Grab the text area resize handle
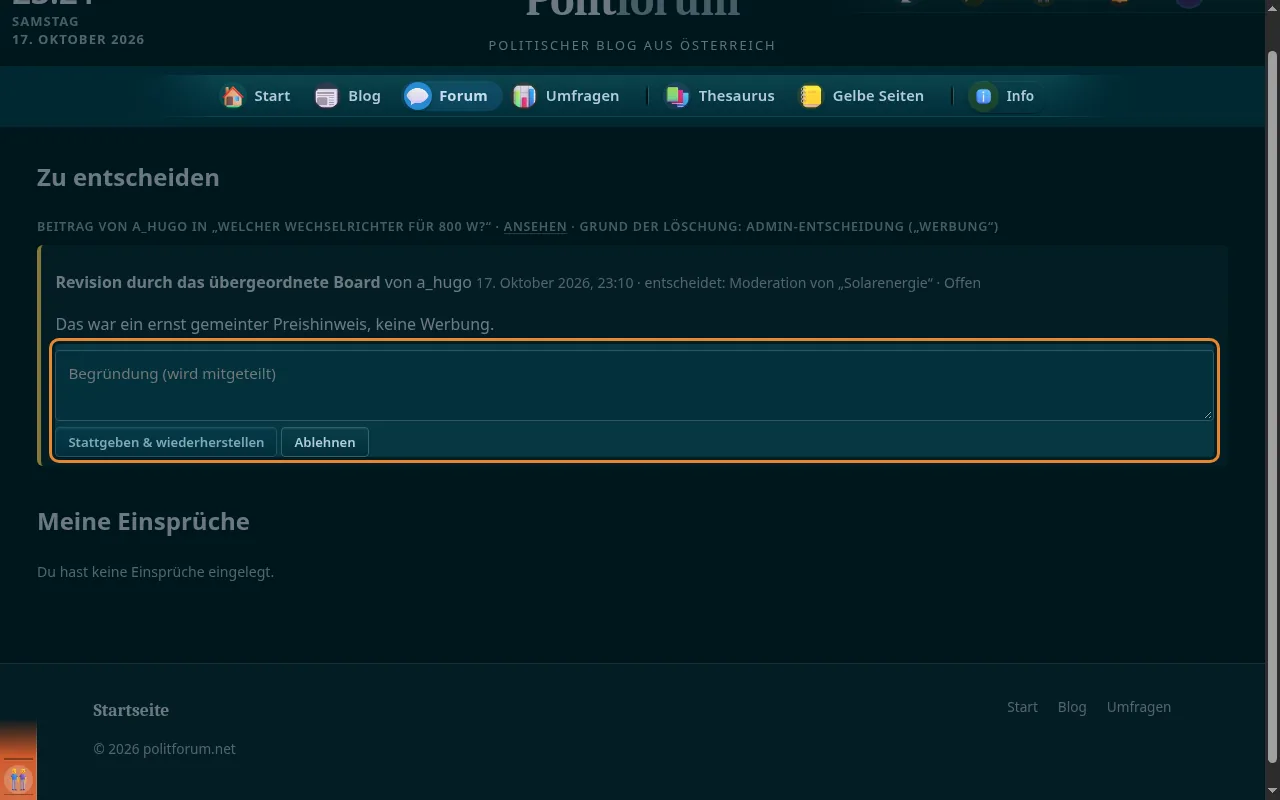 (x=1206, y=414)
